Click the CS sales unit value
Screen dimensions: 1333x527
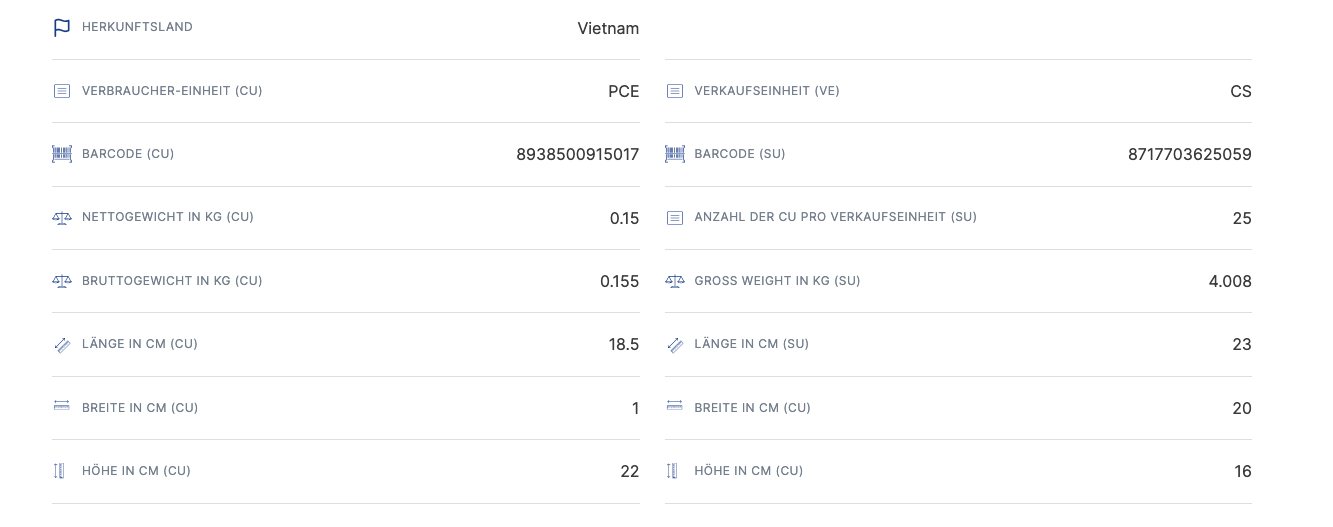[x=1241, y=91]
